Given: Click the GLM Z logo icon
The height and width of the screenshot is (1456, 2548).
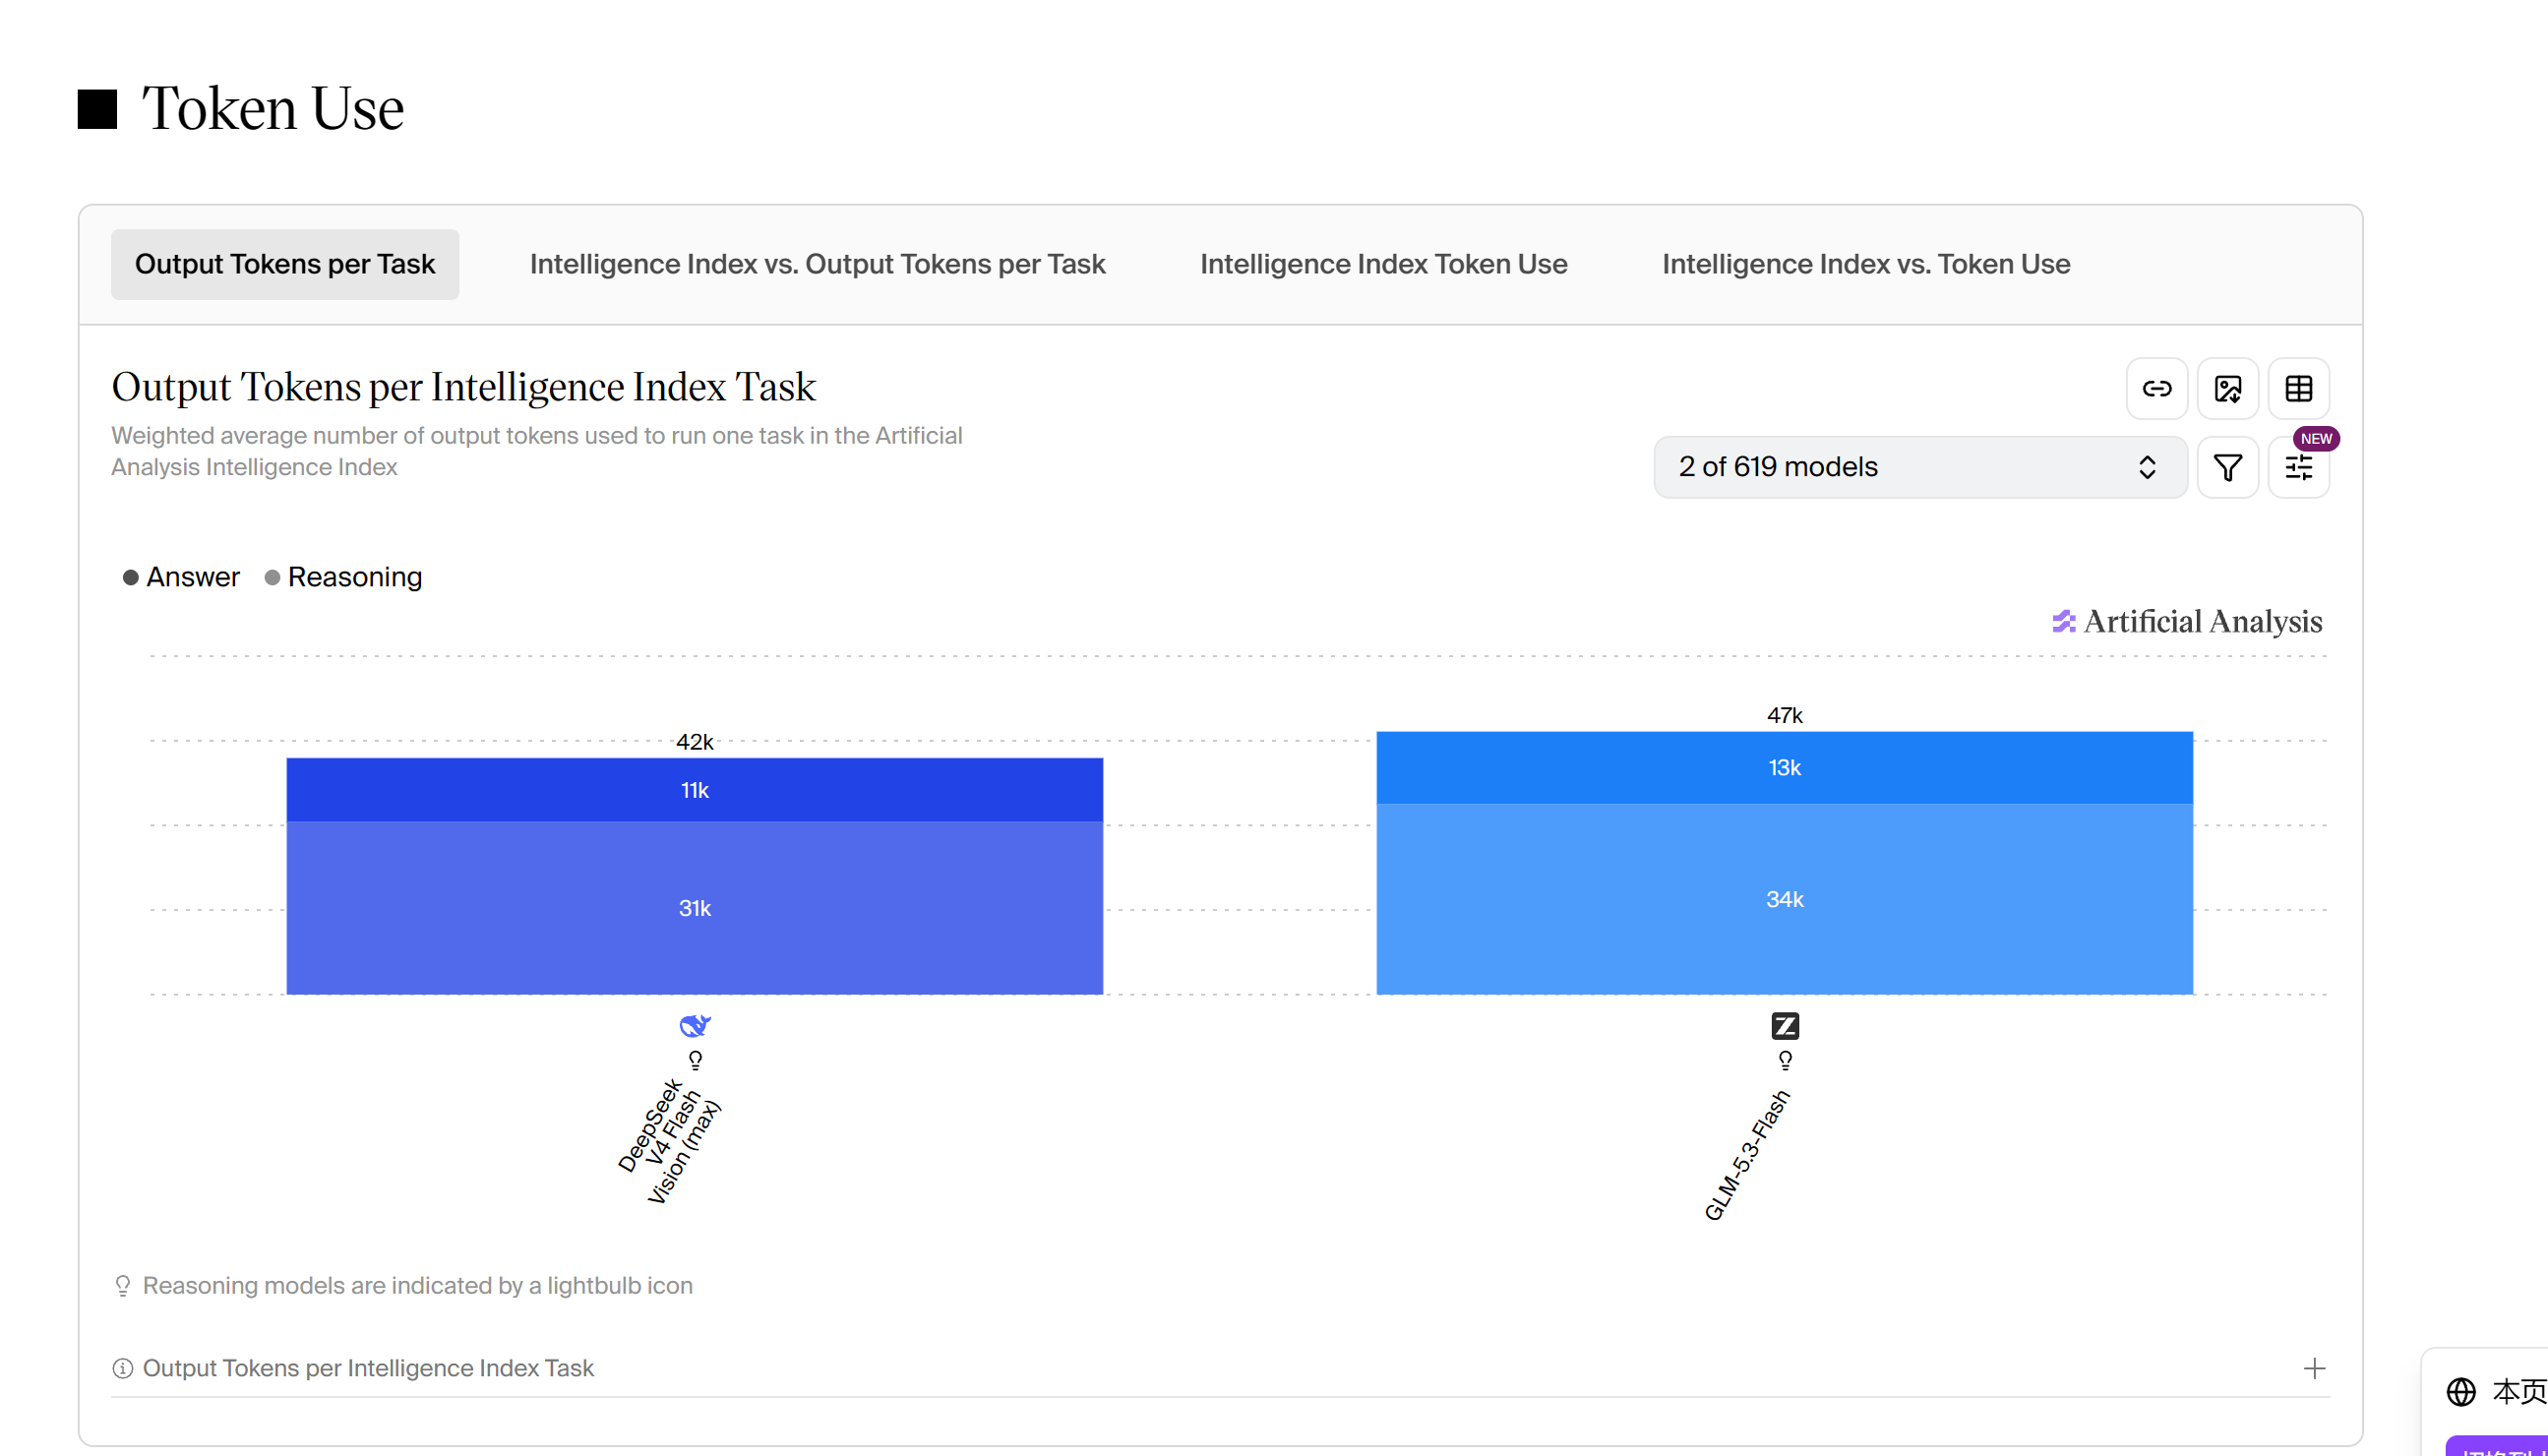Looking at the screenshot, I should click(x=1785, y=1025).
